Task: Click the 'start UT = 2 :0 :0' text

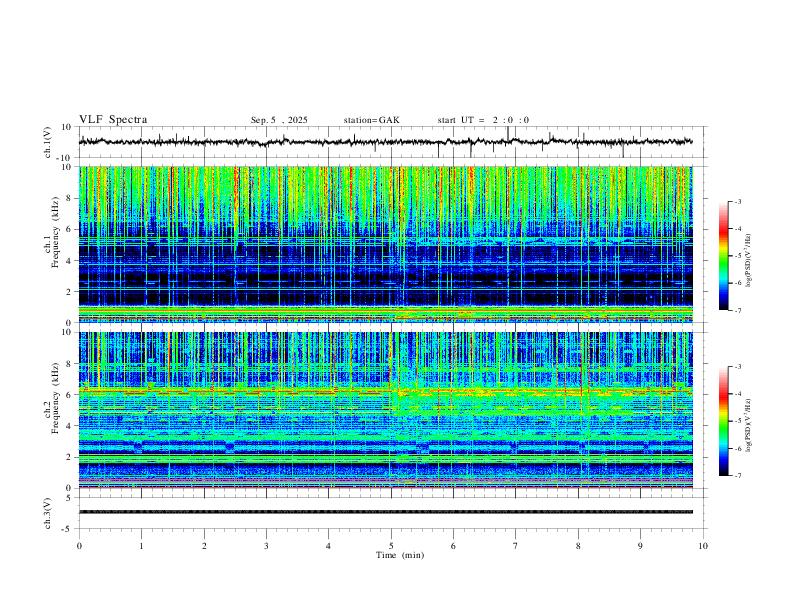Action: point(483,120)
